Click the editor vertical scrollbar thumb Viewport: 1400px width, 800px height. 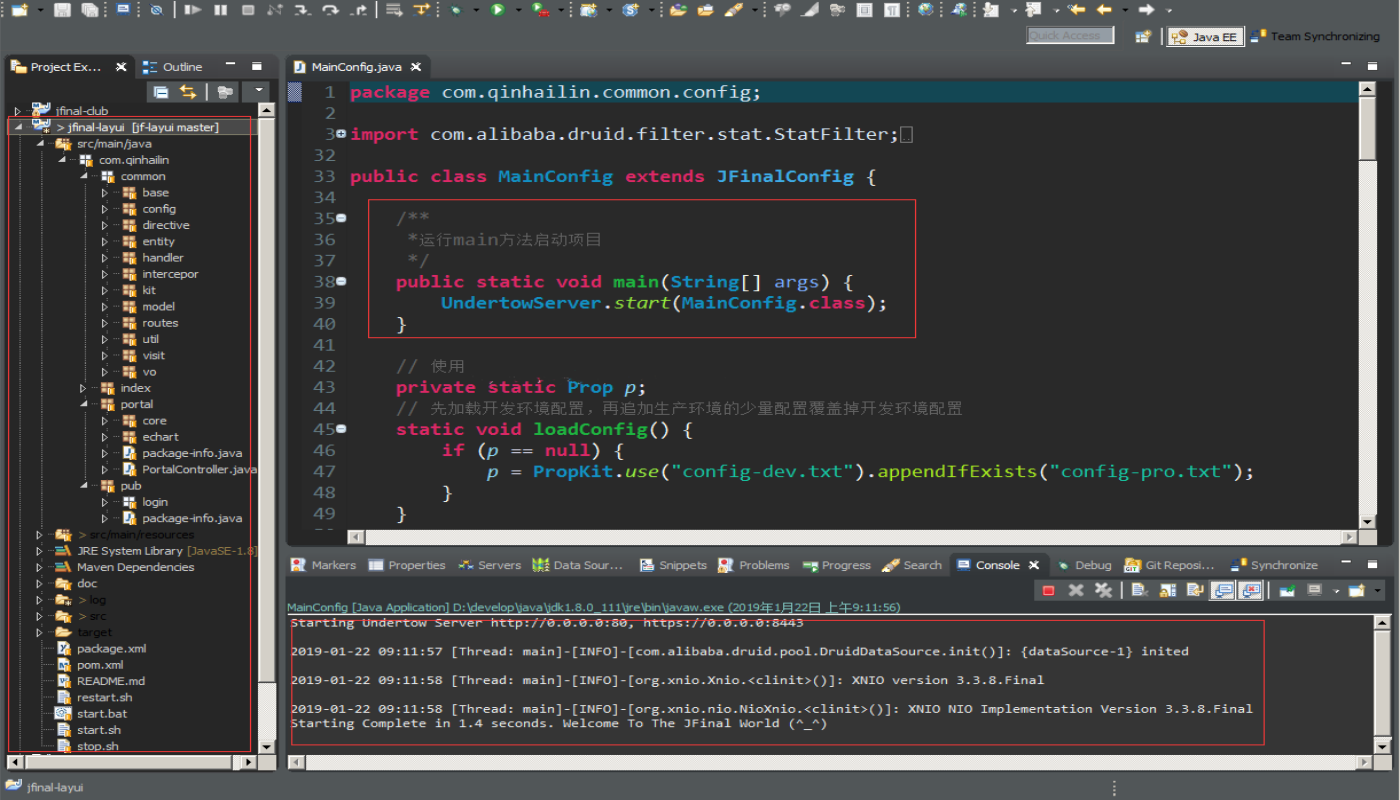coord(1368,128)
